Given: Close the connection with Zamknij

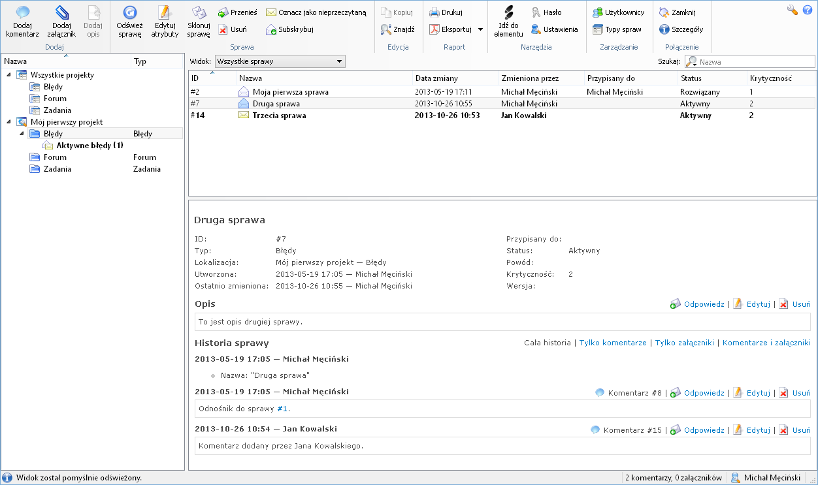Looking at the screenshot, I should coord(677,12).
